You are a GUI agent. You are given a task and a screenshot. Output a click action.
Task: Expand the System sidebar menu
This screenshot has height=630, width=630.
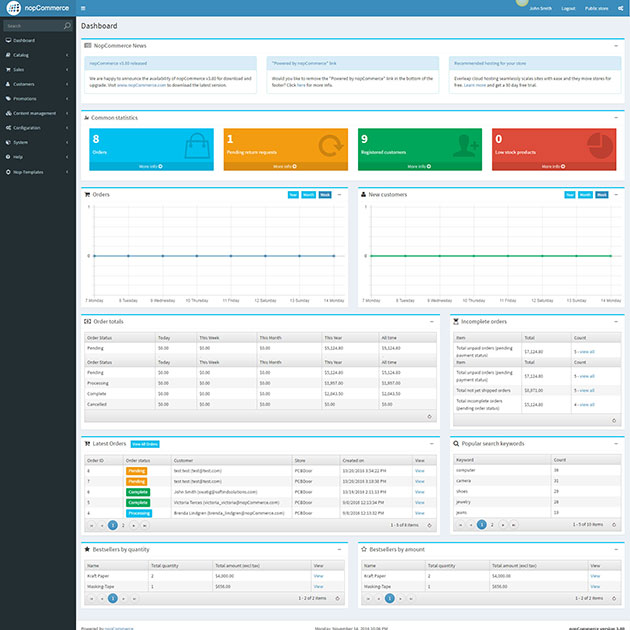click(x=38, y=142)
